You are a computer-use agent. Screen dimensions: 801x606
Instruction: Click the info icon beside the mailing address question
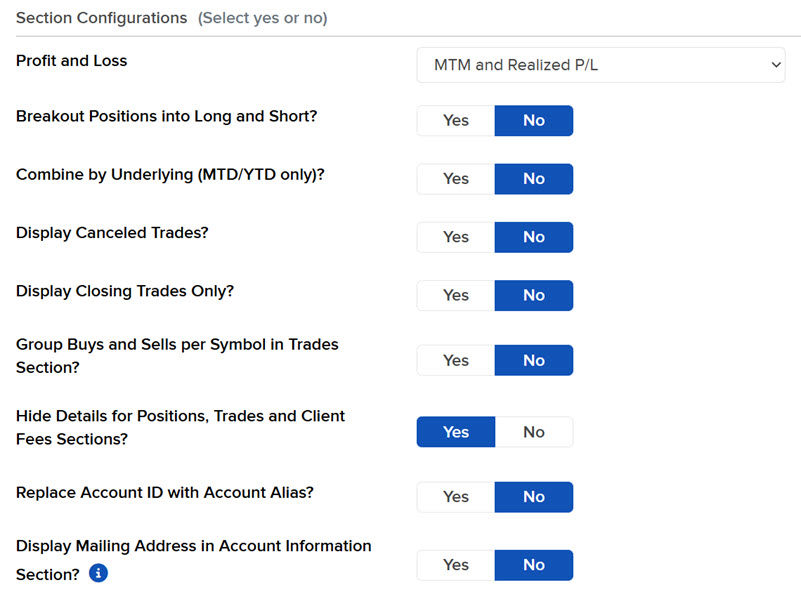click(x=97, y=573)
